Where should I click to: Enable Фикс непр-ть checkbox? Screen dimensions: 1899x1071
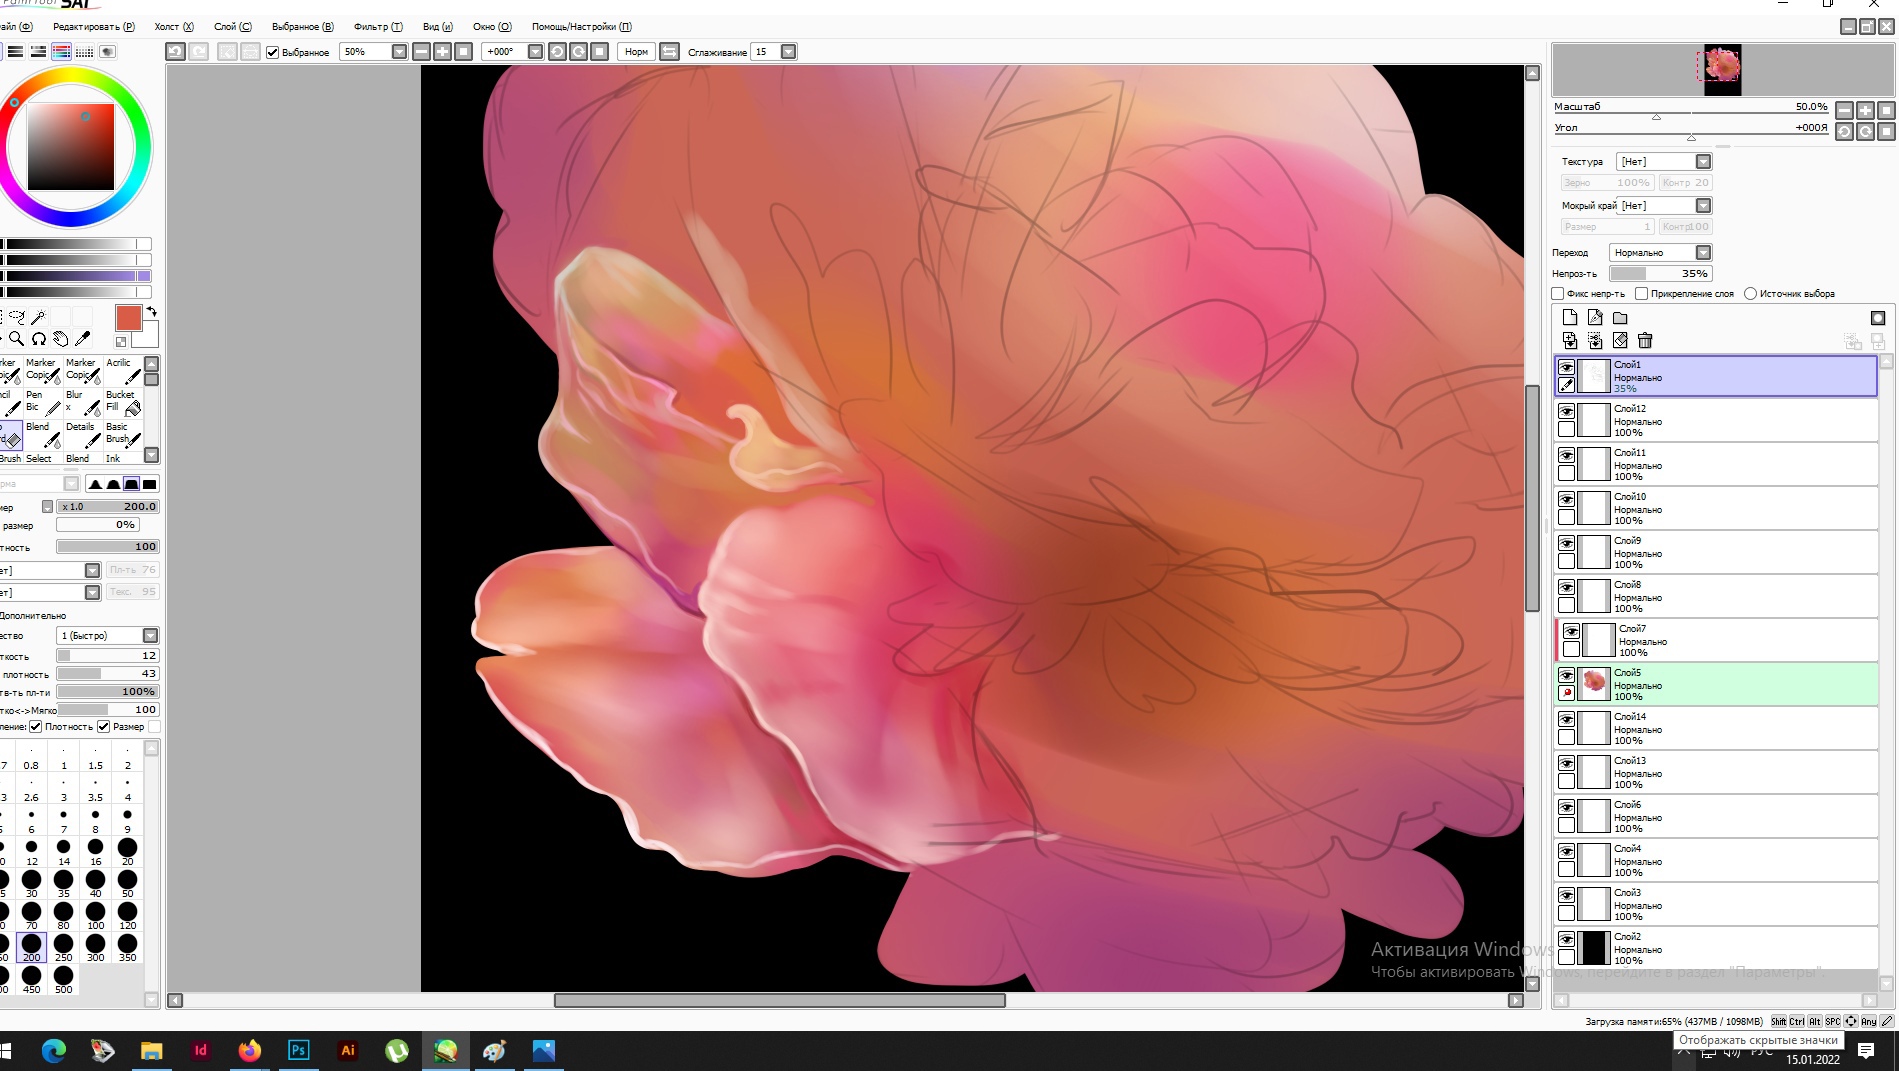pyautogui.click(x=1557, y=294)
